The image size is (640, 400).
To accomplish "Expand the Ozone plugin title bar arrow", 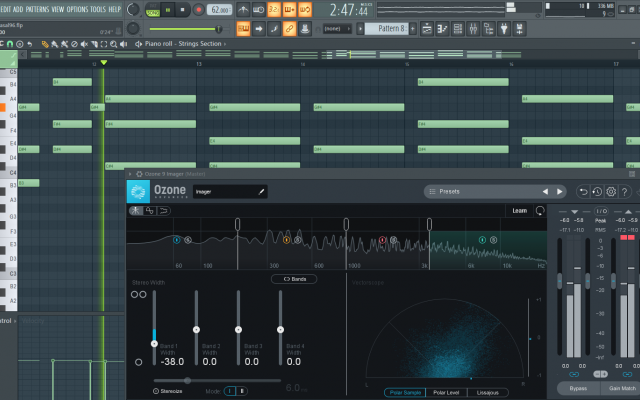I will tap(130, 174).
